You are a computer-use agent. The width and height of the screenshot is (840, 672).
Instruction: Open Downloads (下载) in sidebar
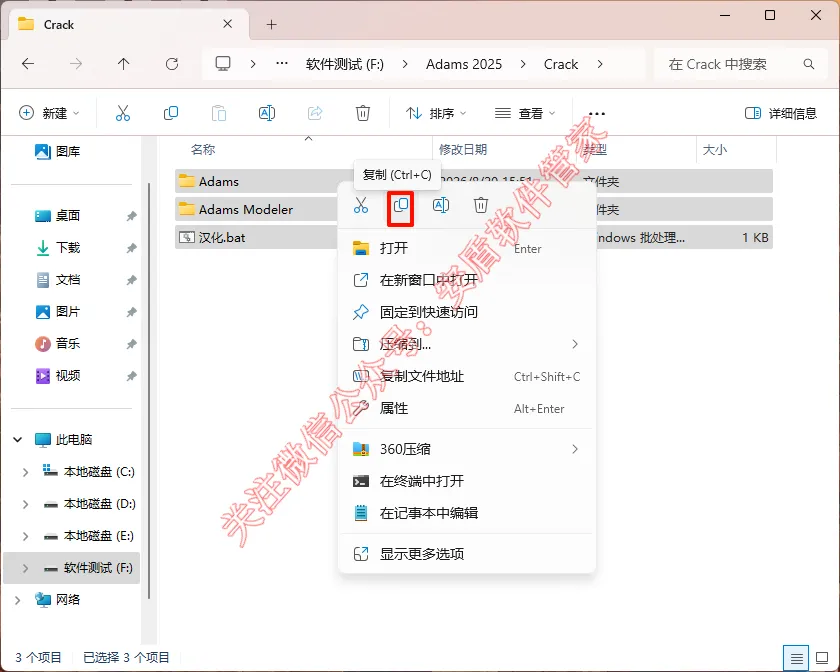pos(57,248)
